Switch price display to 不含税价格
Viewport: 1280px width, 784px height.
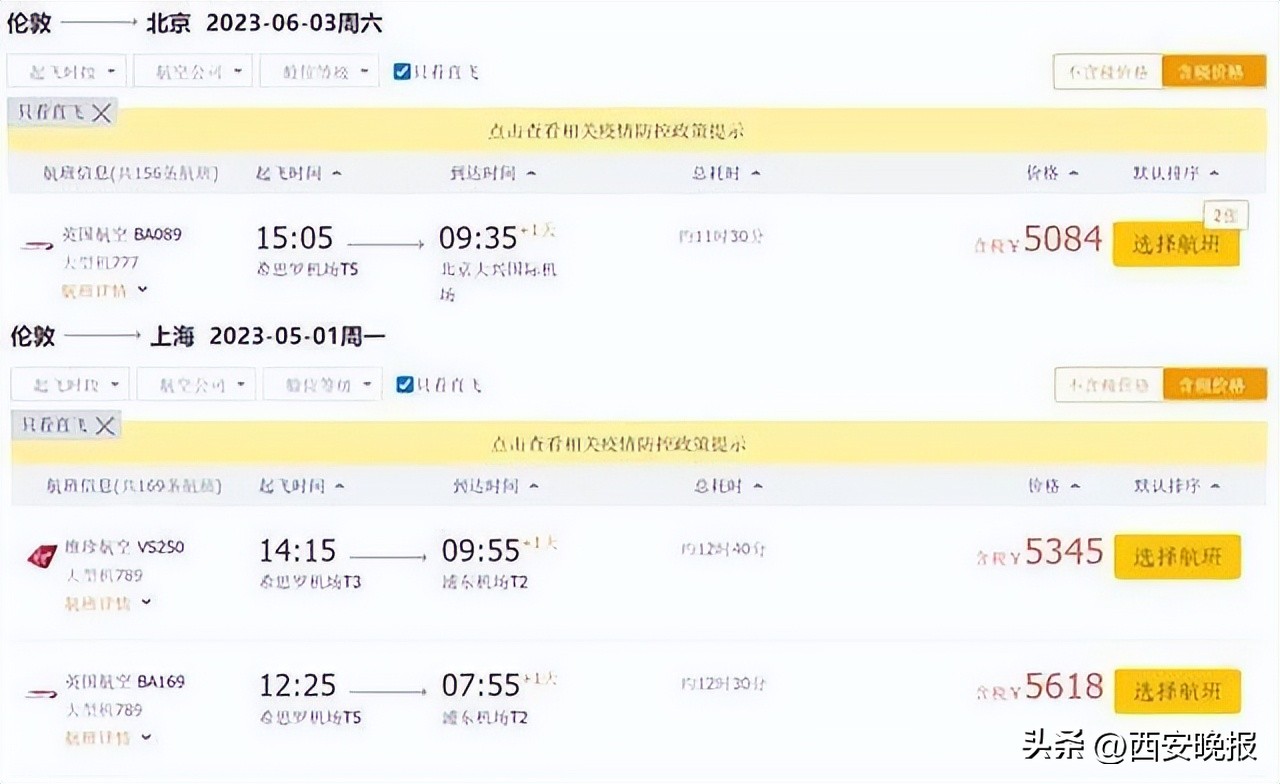point(1107,71)
